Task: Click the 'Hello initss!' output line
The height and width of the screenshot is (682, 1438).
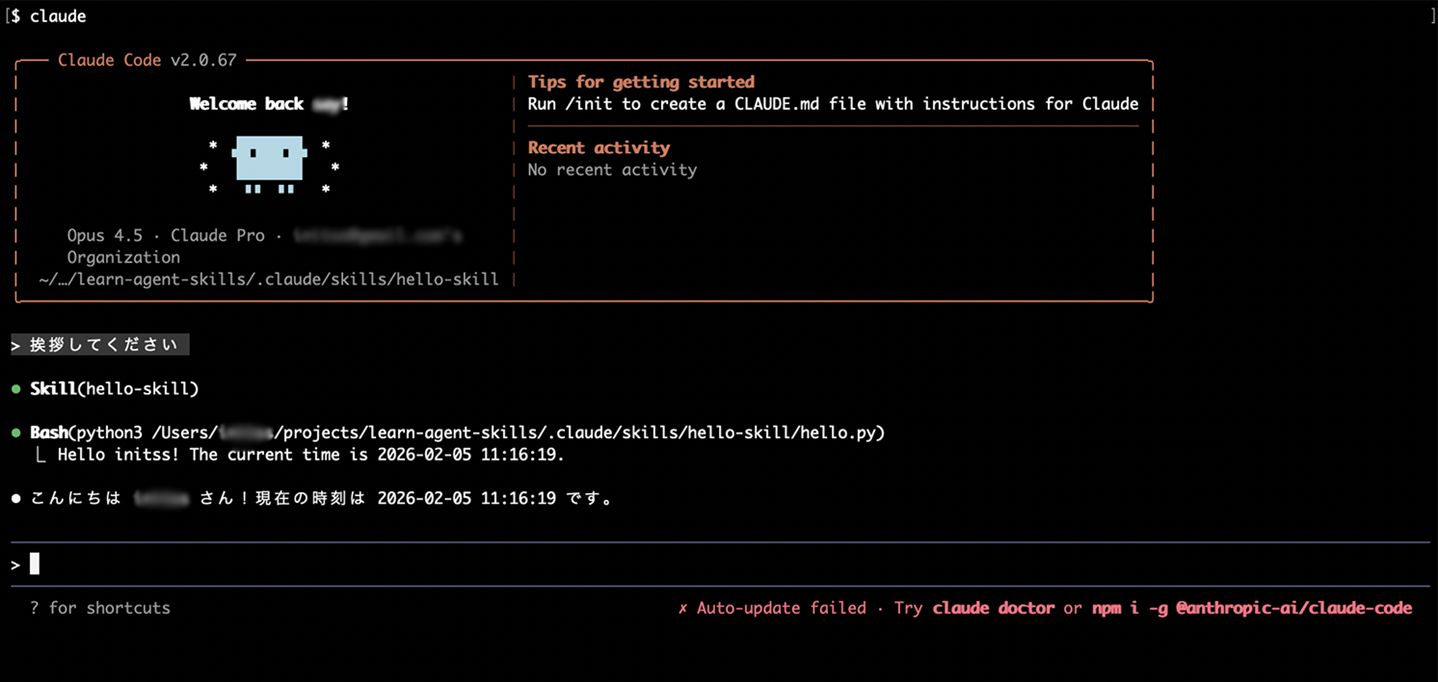Action: 311,455
